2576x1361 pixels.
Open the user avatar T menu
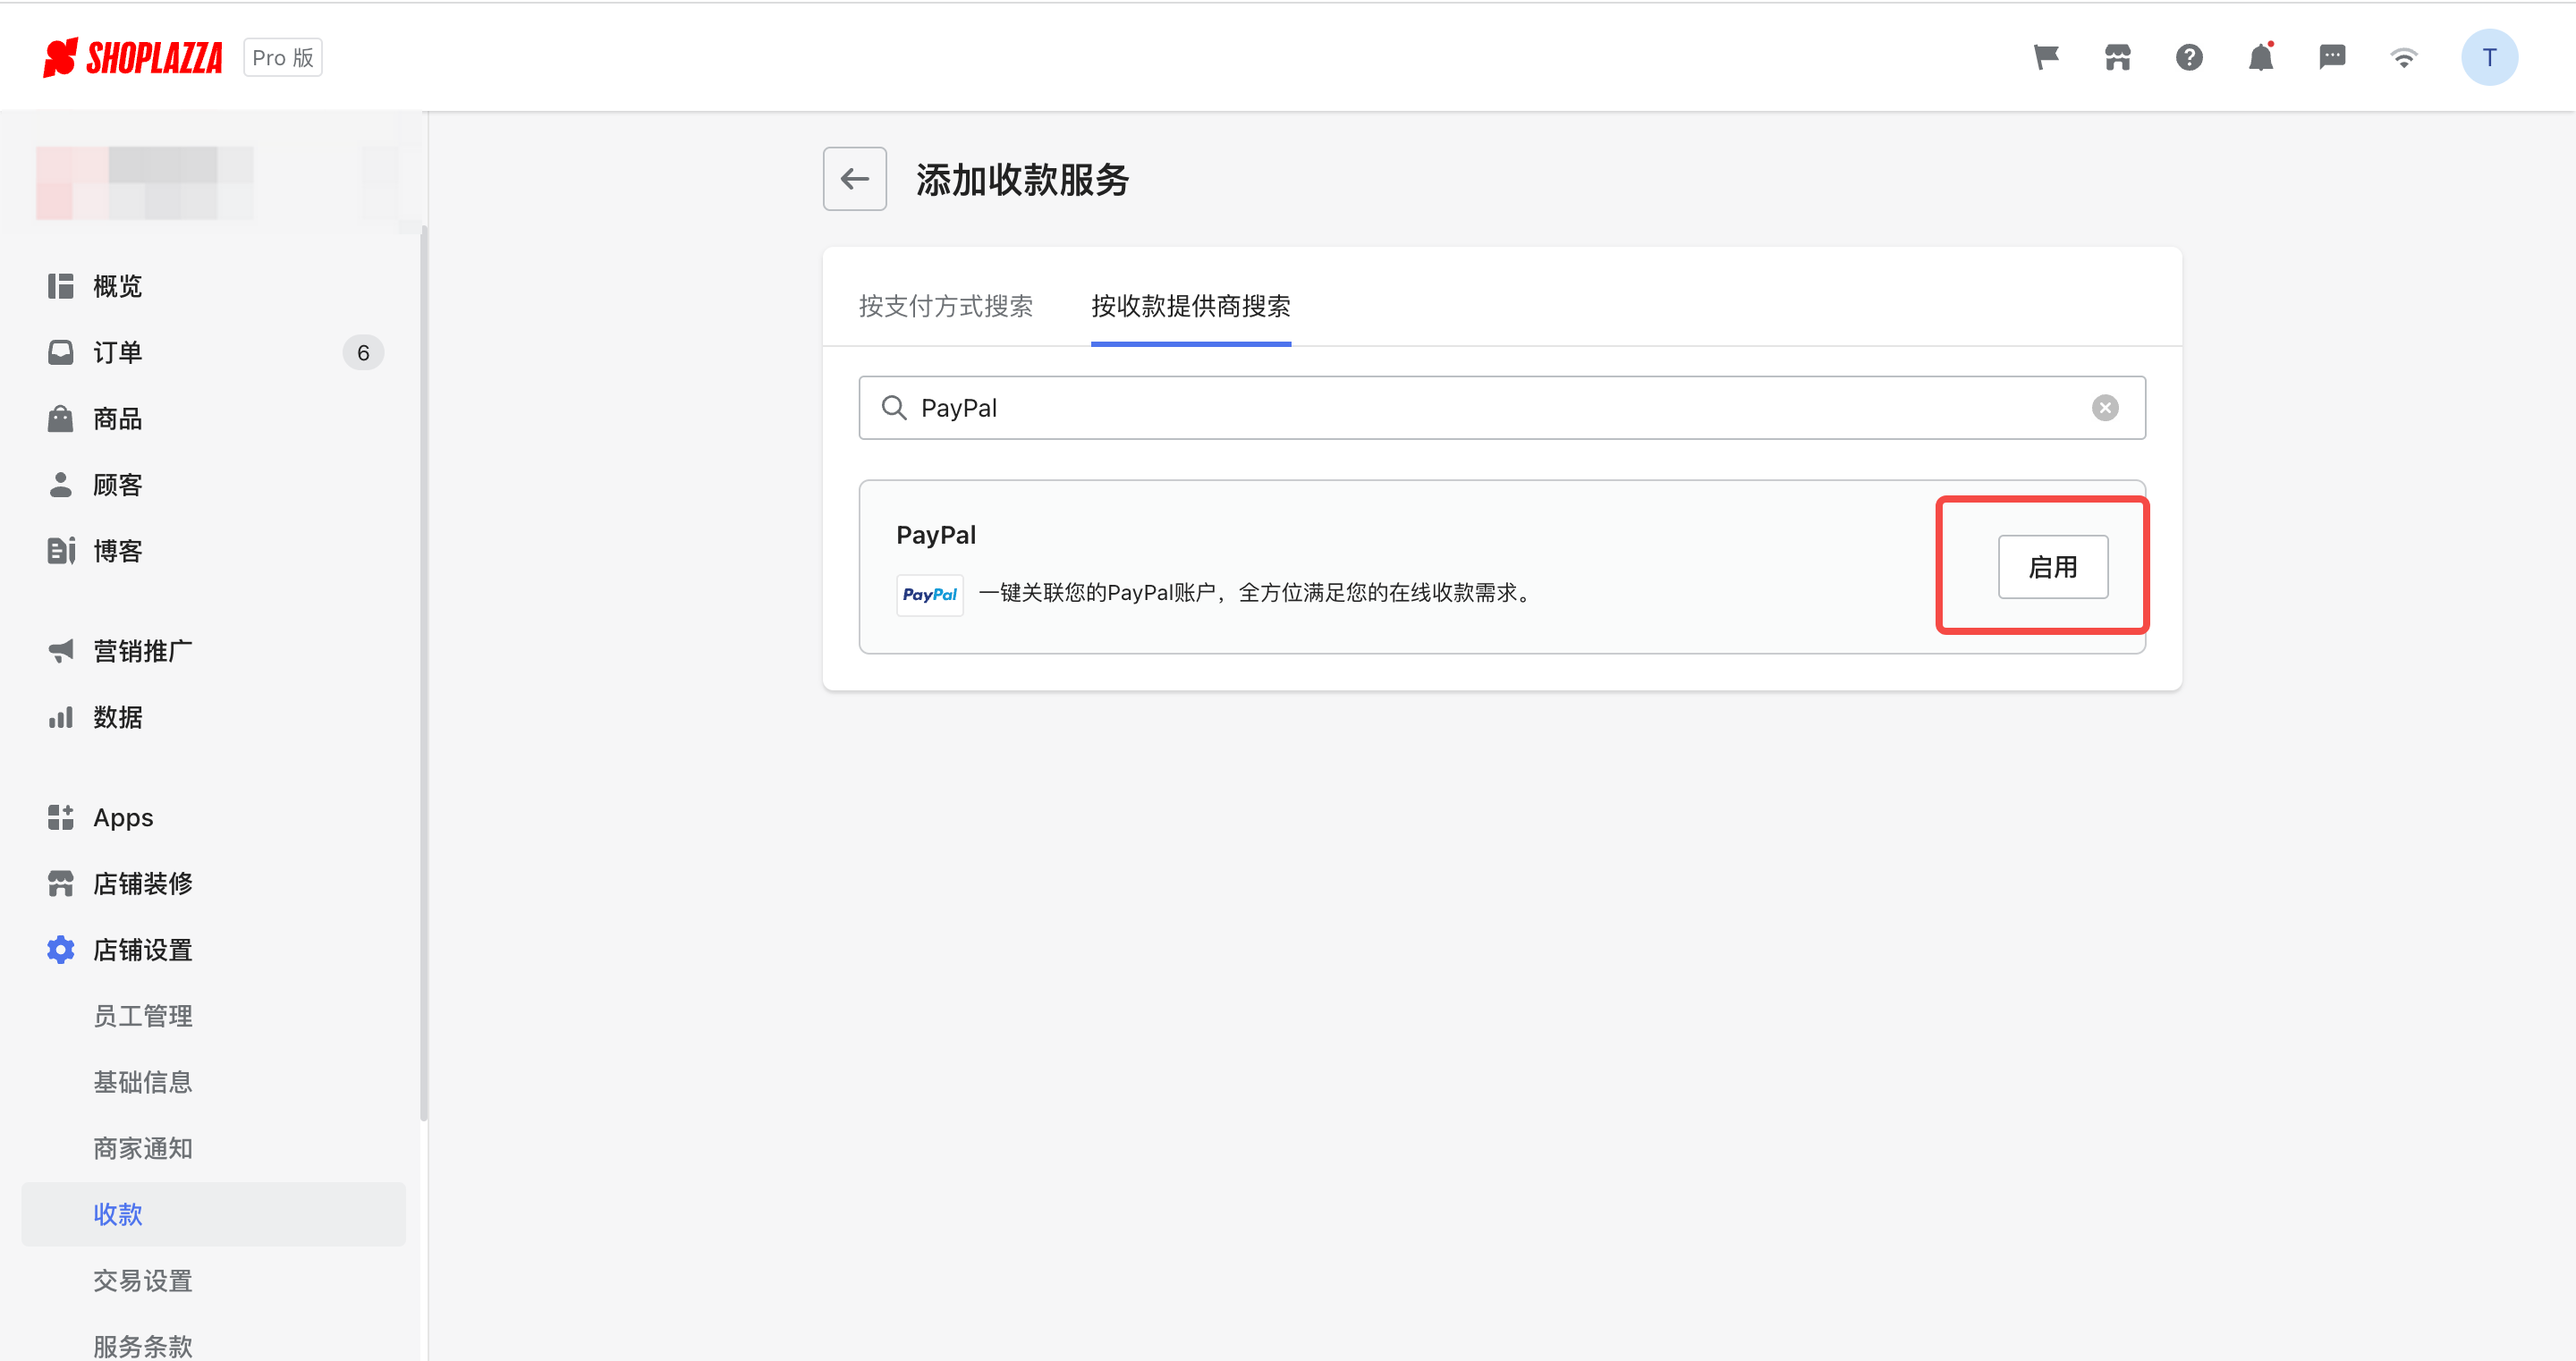pos(2489,57)
